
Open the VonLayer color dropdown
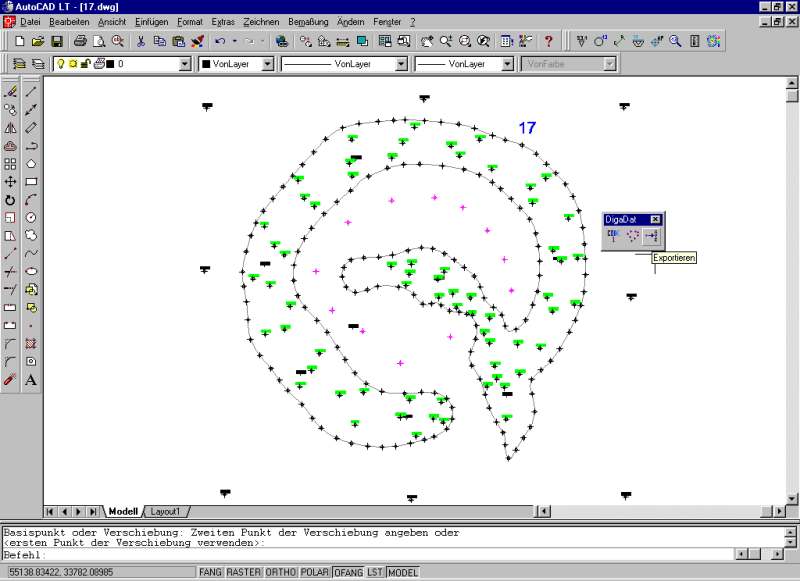click(268, 64)
